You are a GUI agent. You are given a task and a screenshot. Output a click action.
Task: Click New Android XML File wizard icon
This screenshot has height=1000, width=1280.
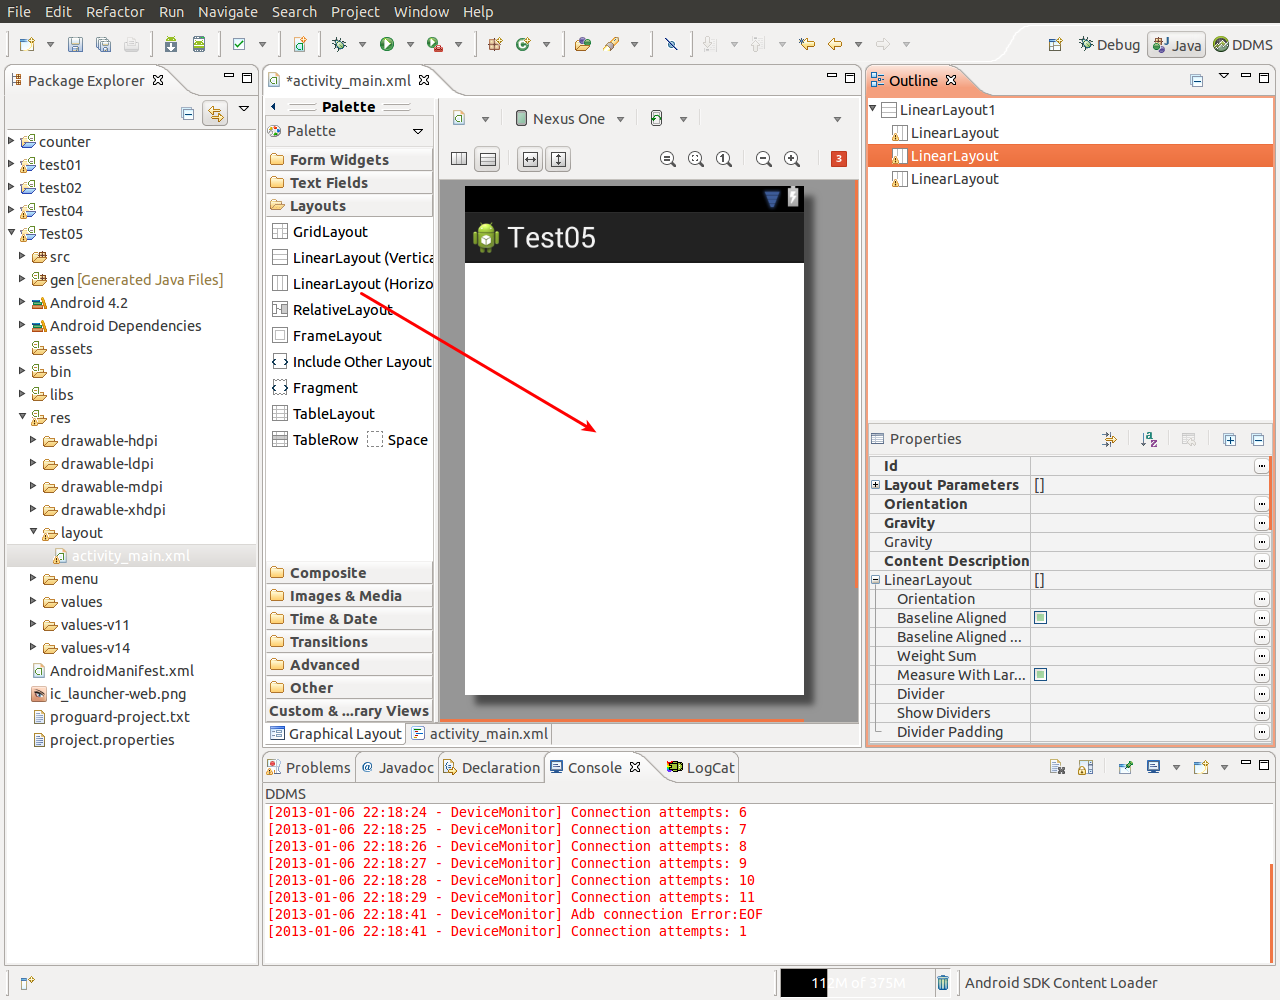[x=299, y=44]
